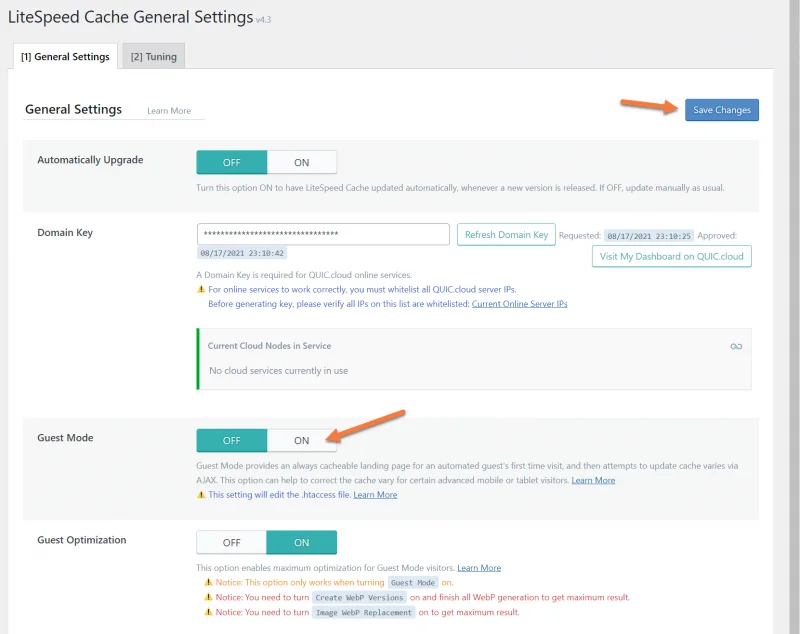800x634 pixels.
Task: Open Visit My Dashboard on QUIC.cloud
Action: point(671,256)
